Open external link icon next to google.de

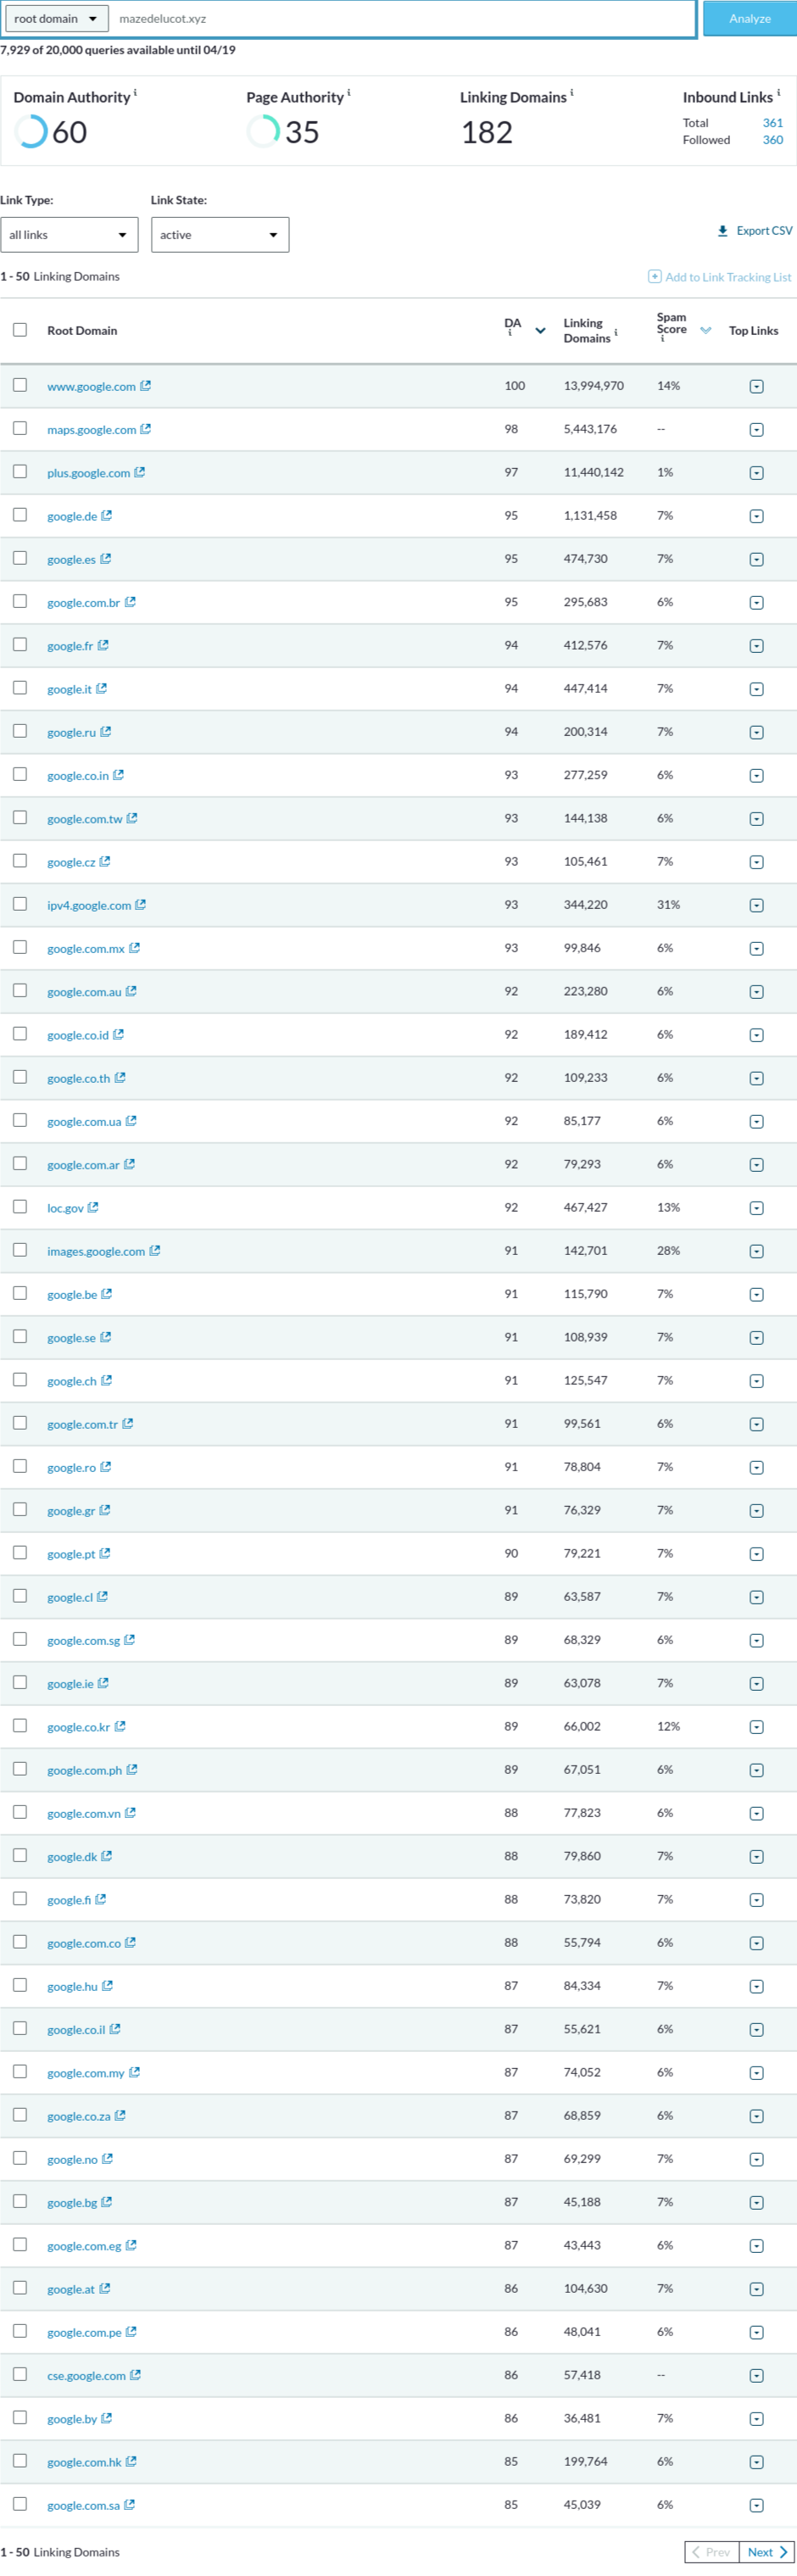point(106,515)
